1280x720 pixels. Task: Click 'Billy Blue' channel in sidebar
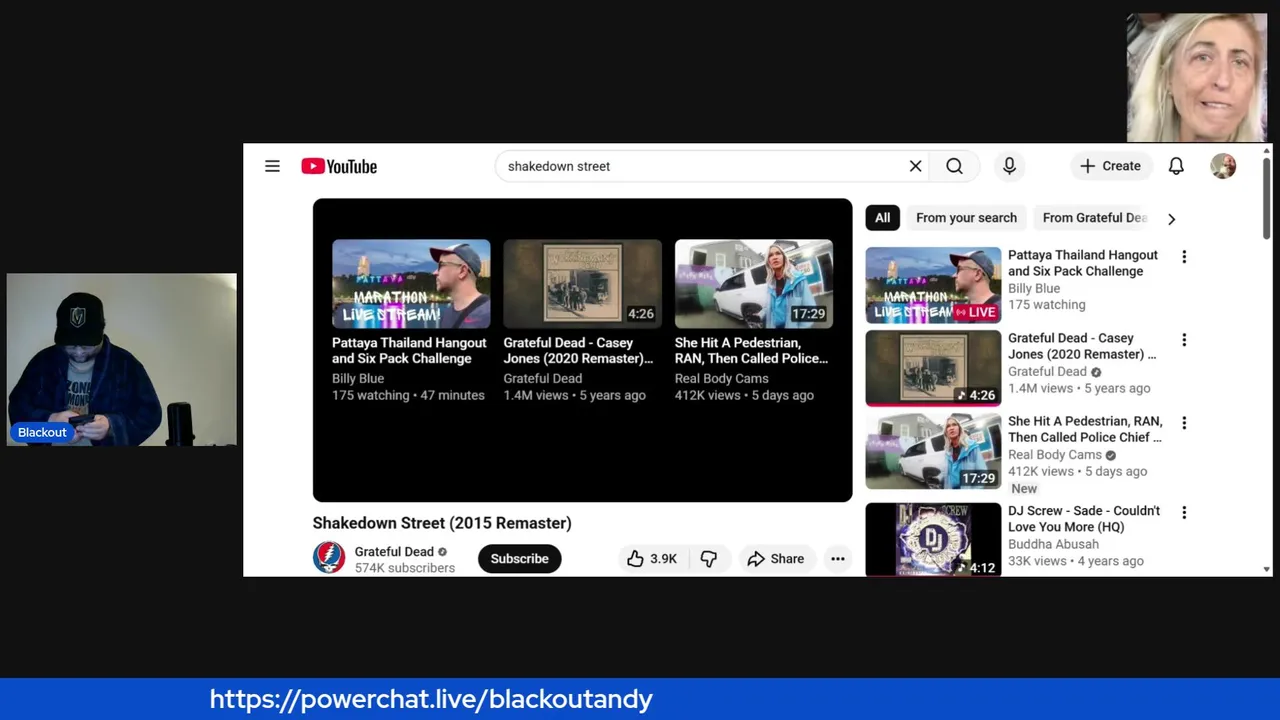1034,288
